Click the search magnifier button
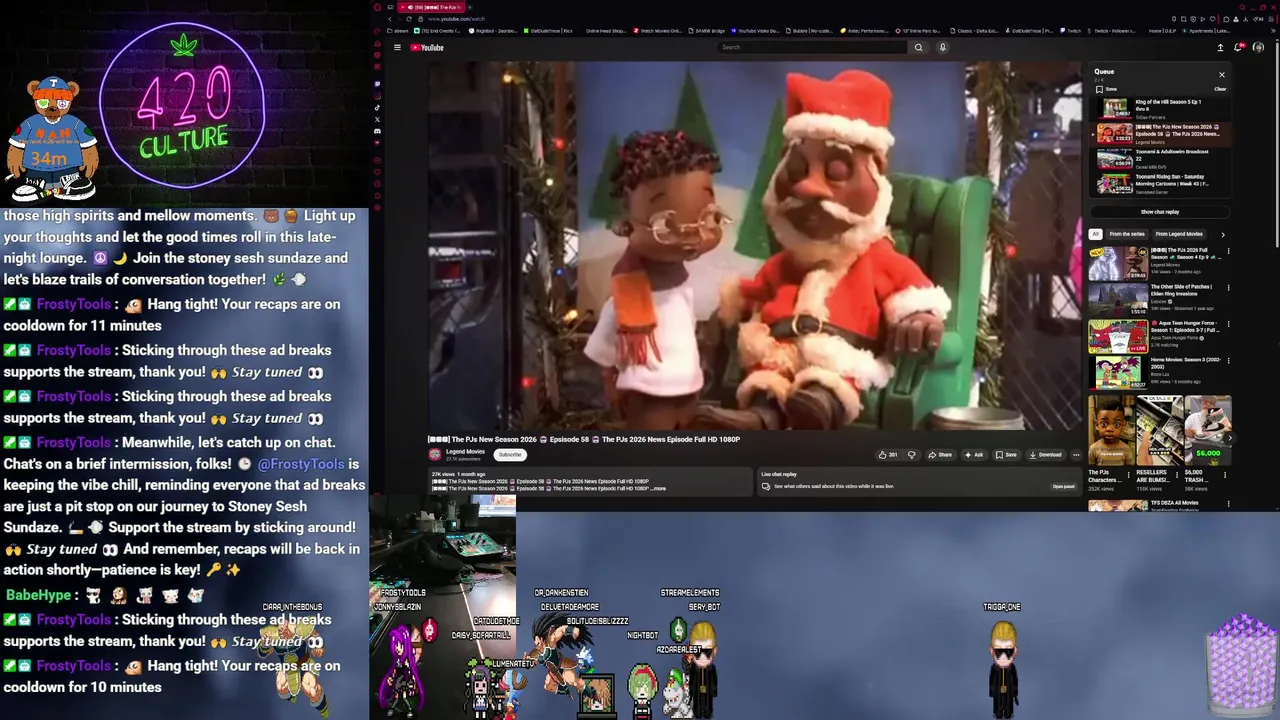This screenshot has height=720, width=1280. point(918,47)
